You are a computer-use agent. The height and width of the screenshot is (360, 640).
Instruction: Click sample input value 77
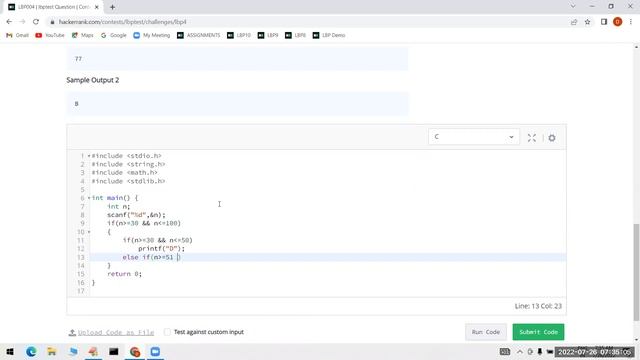[78, 59]
